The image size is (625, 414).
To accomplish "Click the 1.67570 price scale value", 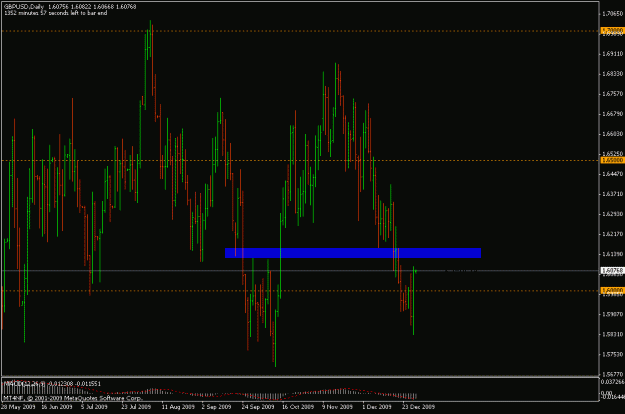I will pyautogui.click(x=613, y=94).
